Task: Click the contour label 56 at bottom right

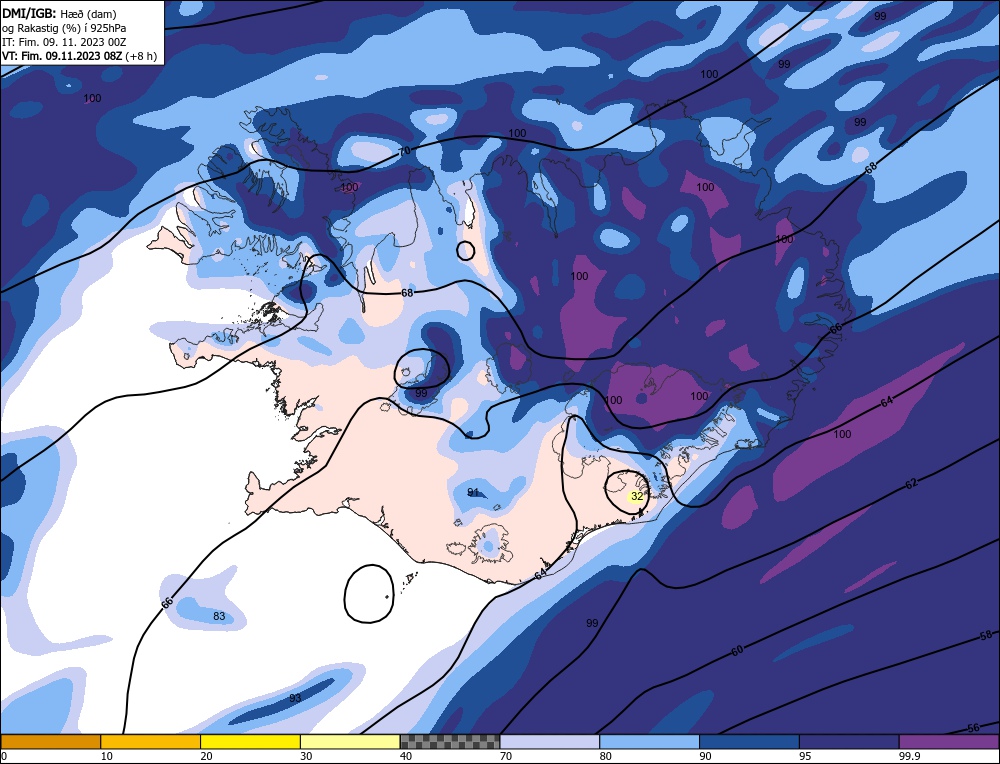Action: [973, 728]
